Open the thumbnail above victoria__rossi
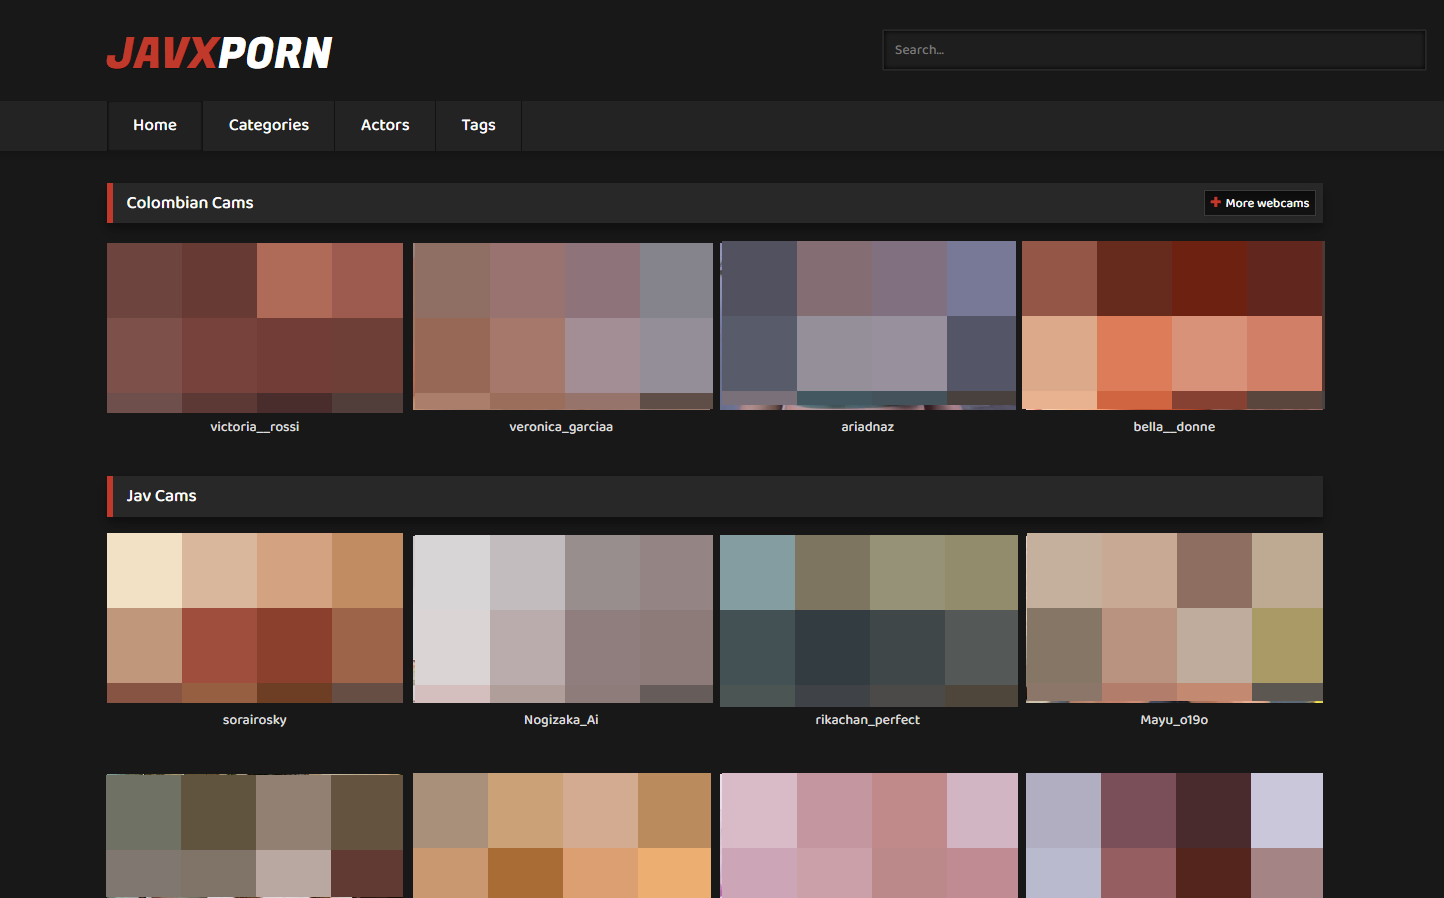Screen dimensions: 1444x898 255,327
